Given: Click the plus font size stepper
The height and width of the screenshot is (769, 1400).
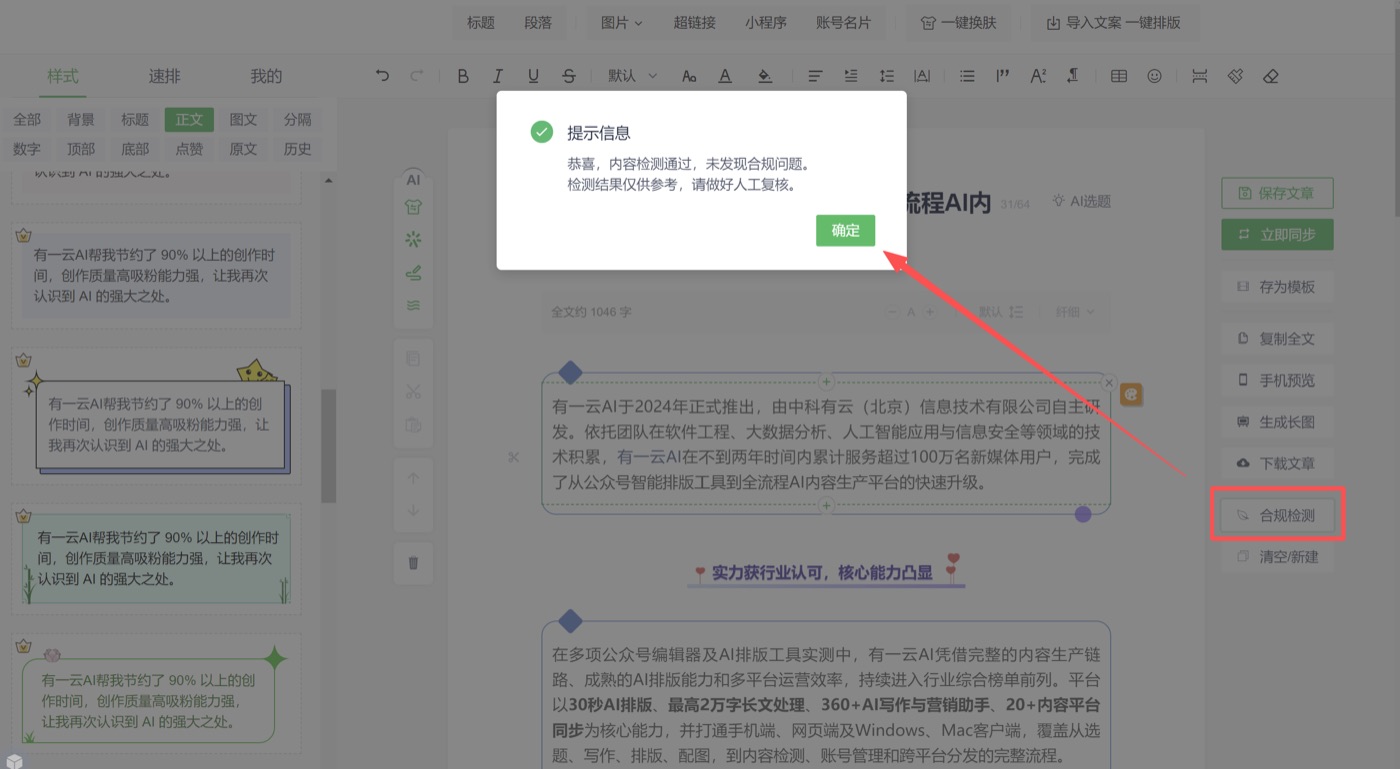Looking at the screenshot, I should (x=930, y=312).
